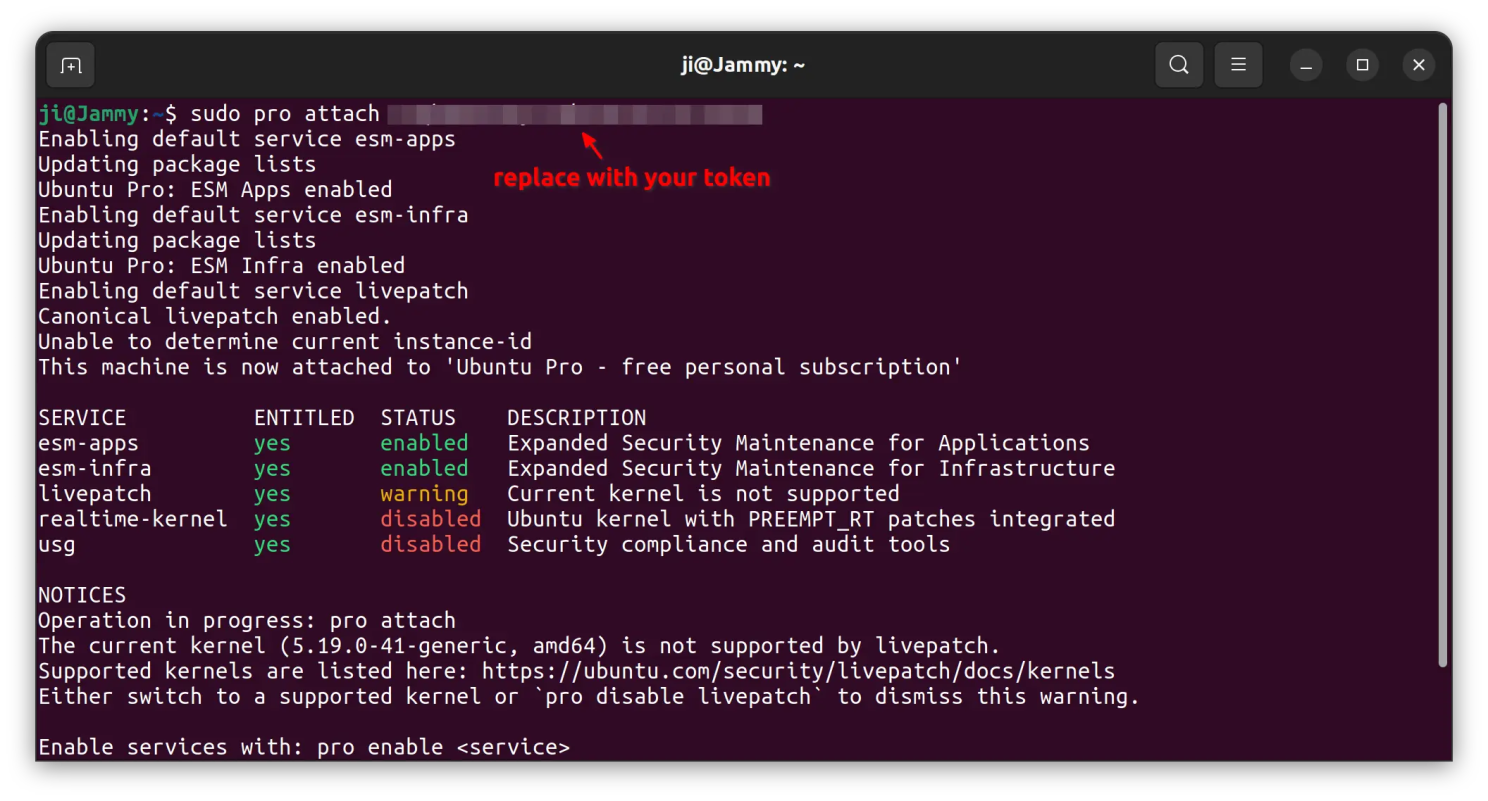
Task: Open the hamburger menu
Action: pyautogui.click(x=1238, y=65)
